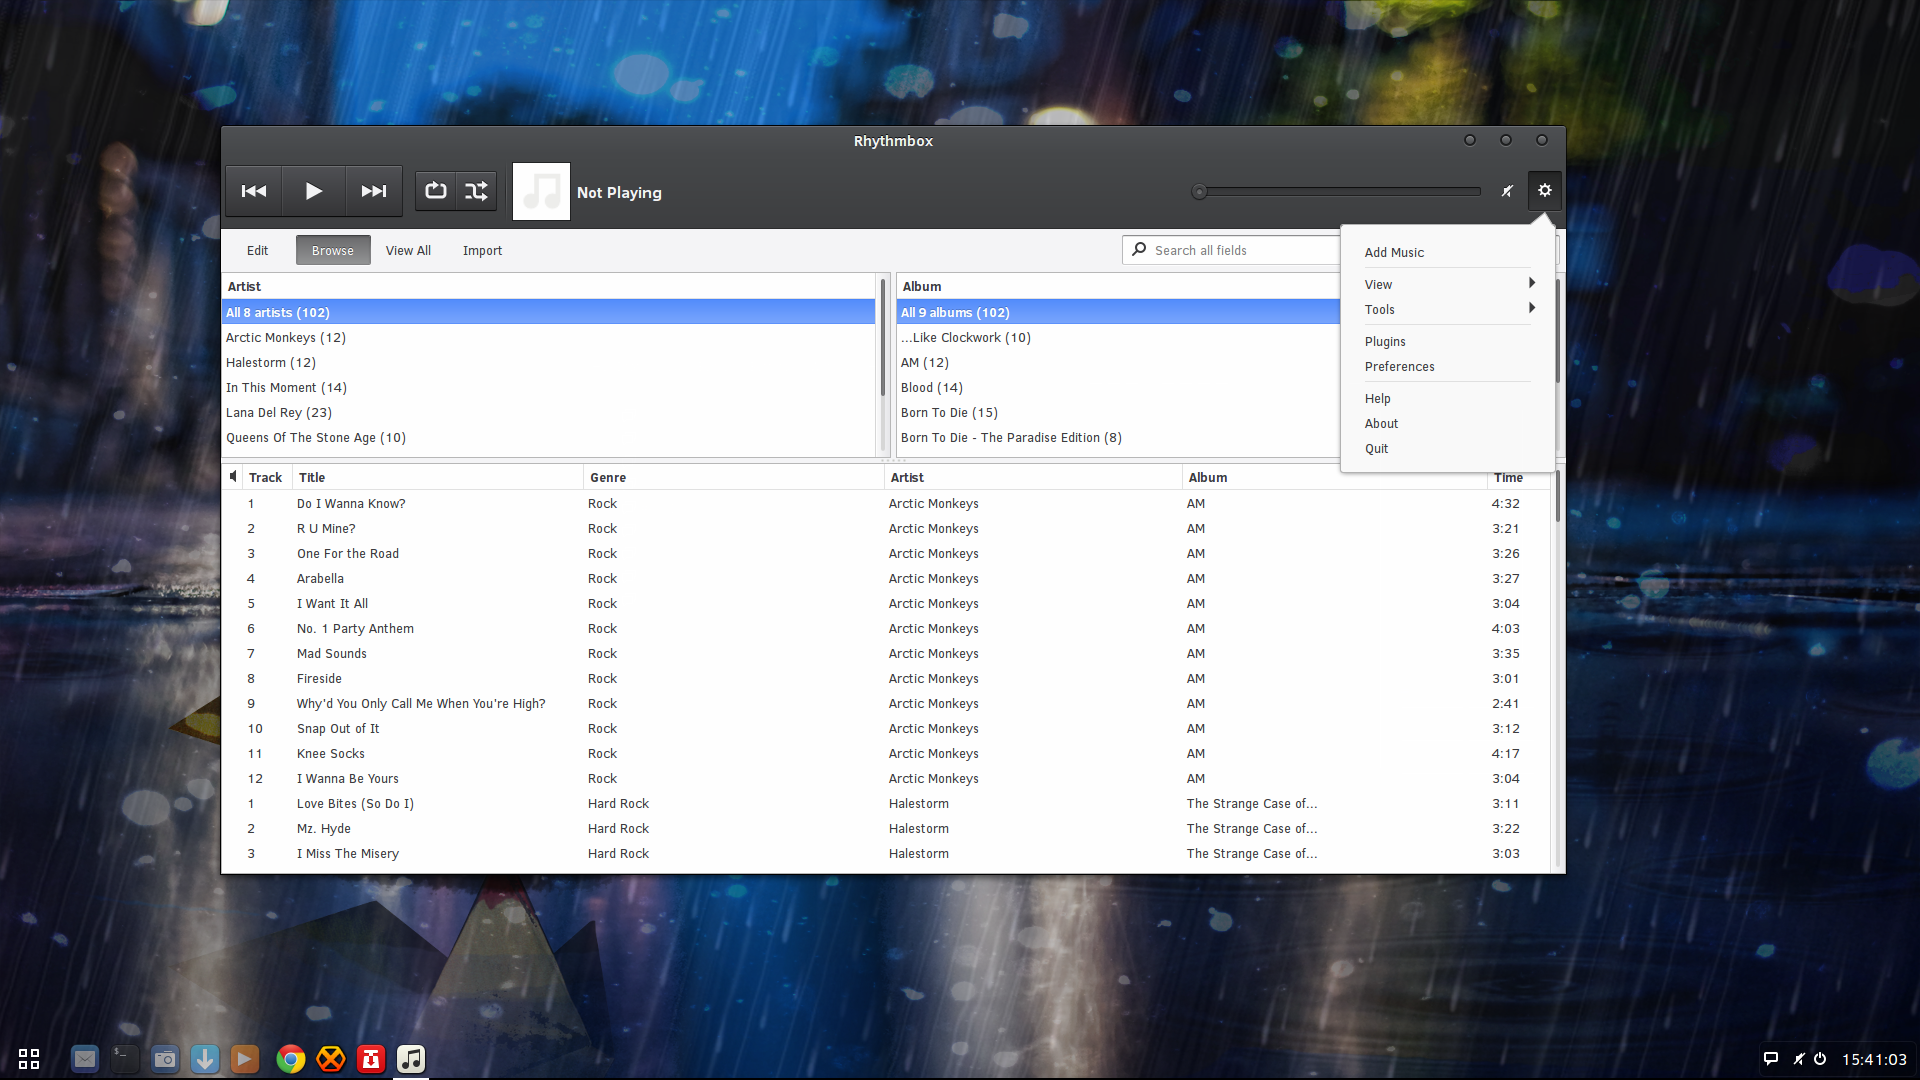1920x1080 pixels.
Task: Select Halestorm (12) artist
Action: pos(548,363)
